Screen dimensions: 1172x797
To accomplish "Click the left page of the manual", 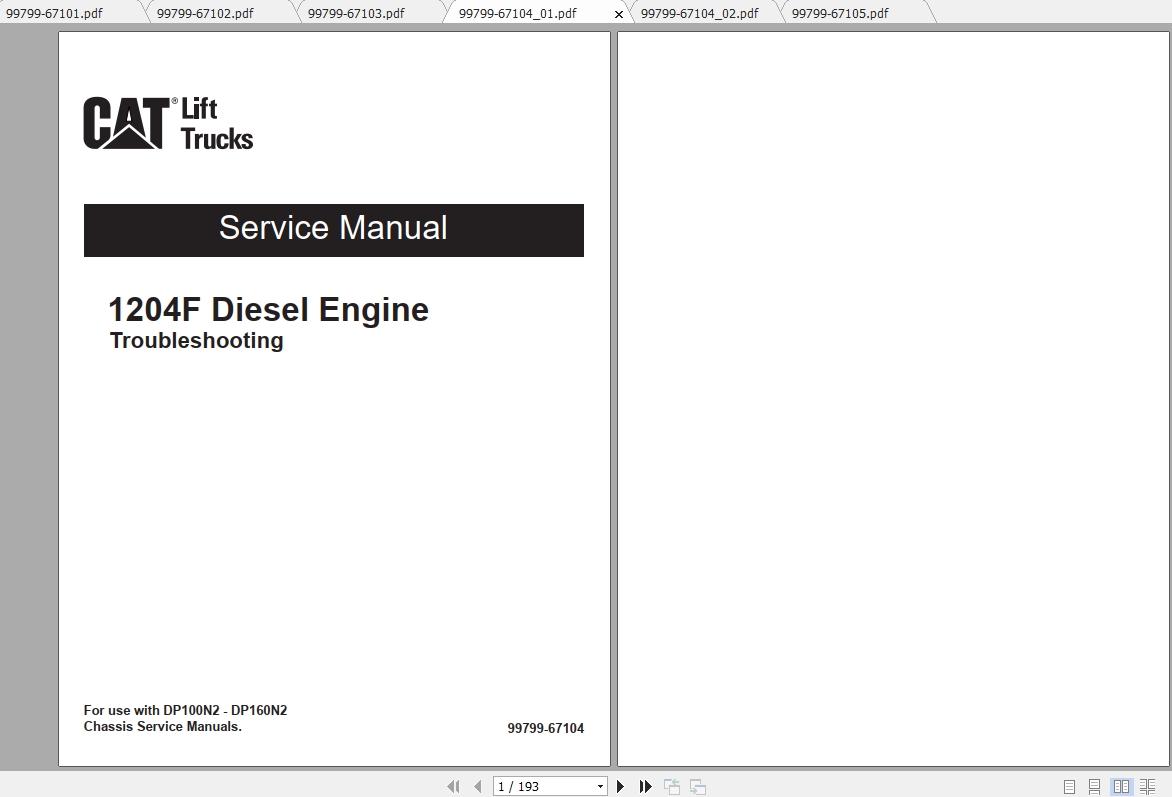I will tap(334, 400).
